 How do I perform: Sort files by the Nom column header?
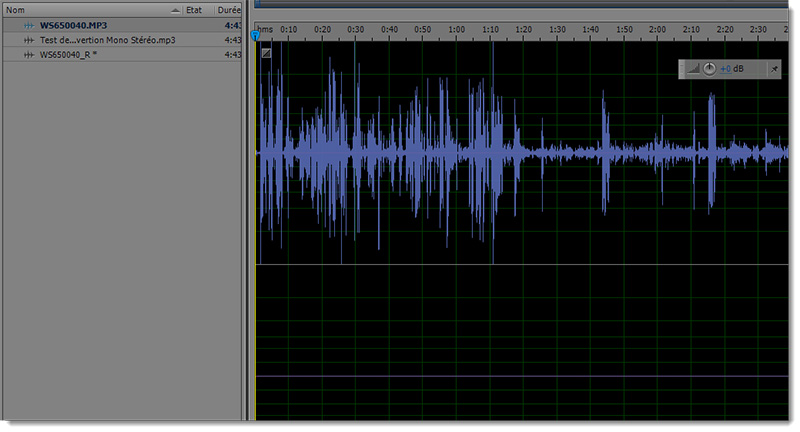click(x=92, y=10)
